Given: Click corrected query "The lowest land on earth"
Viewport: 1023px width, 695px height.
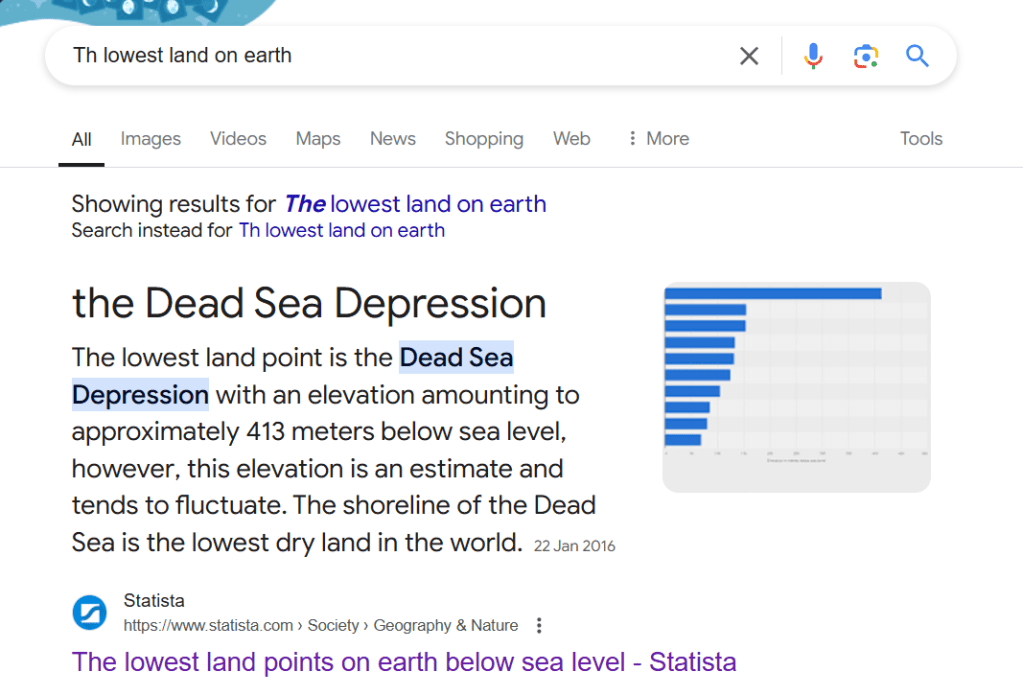Looking at the screenshot, I should (415, 204).
